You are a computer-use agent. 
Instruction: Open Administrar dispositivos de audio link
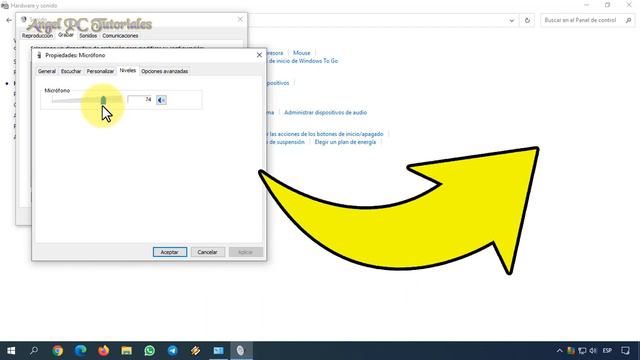pos(325,112)
